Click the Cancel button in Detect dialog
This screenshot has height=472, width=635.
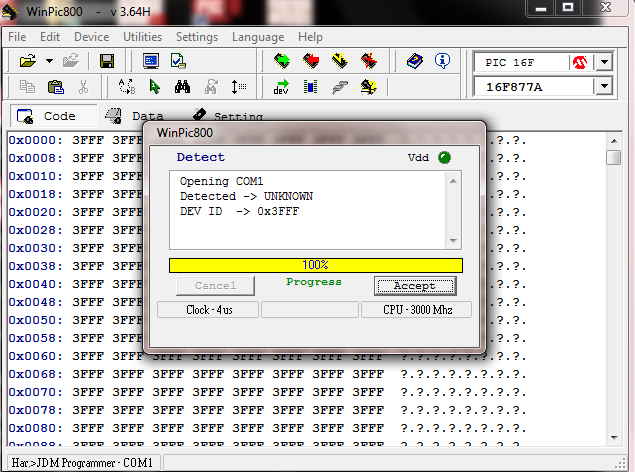pyautogui.click(x=215, y=286)
